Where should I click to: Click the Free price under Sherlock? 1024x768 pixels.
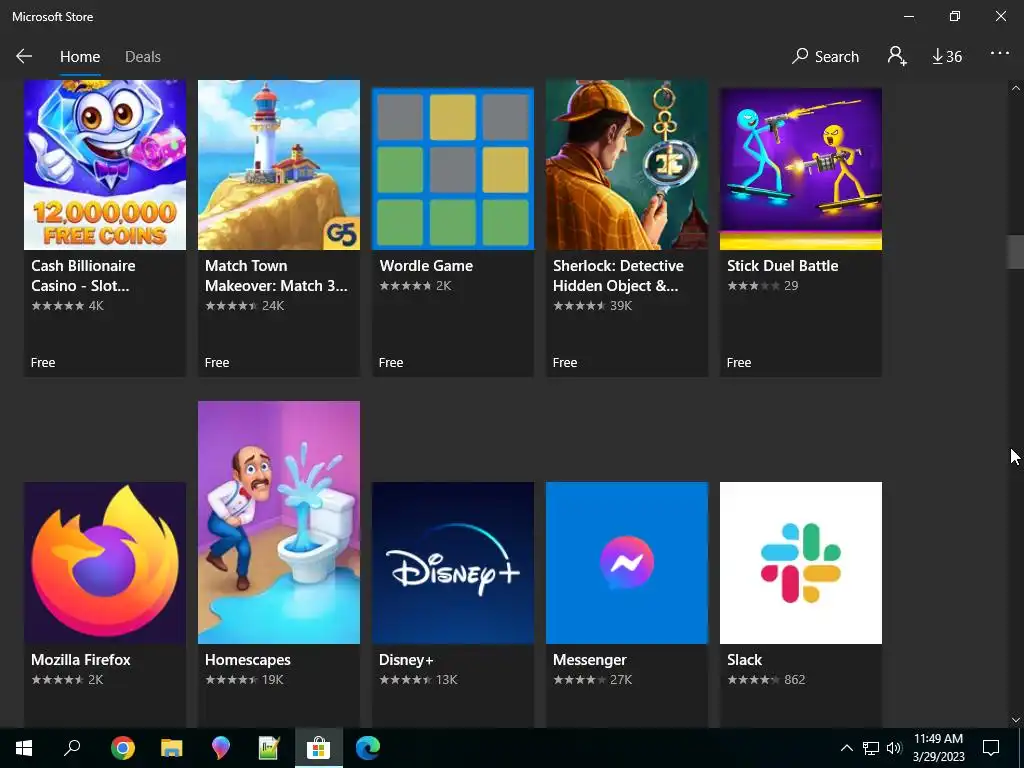point(565,362)
